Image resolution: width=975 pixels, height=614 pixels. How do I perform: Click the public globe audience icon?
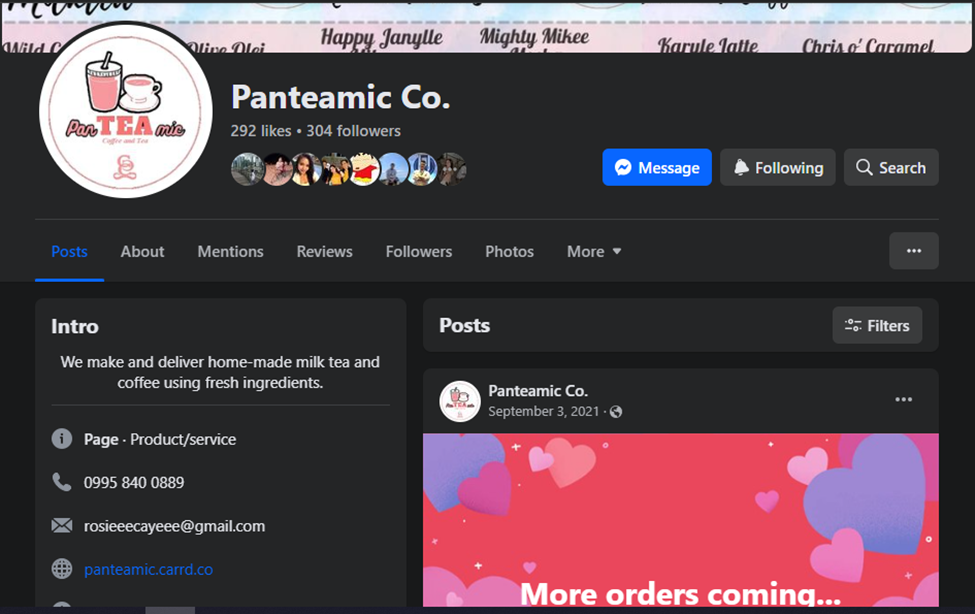616,412
